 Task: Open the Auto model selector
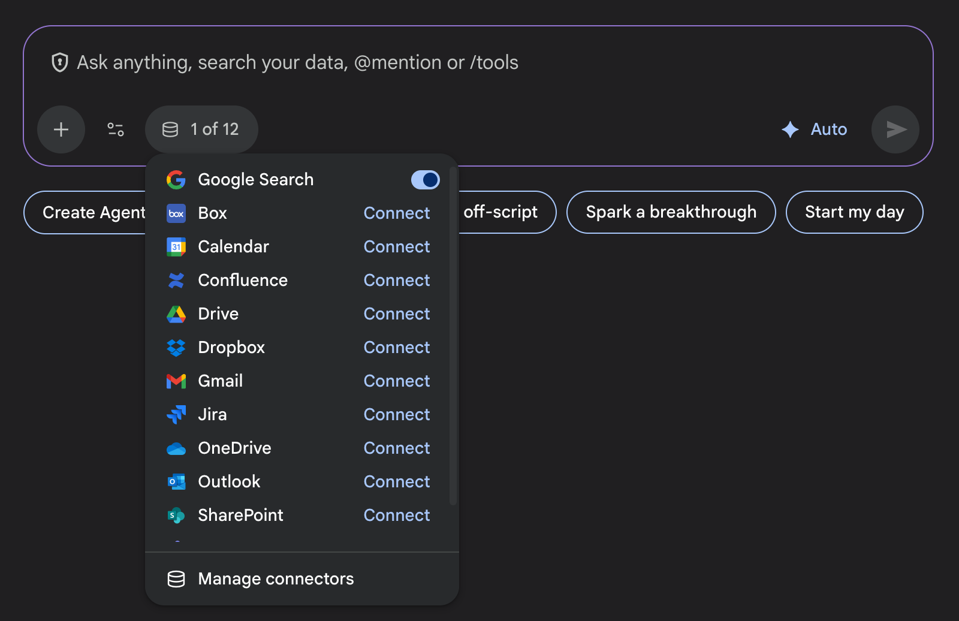click(814, 130)
